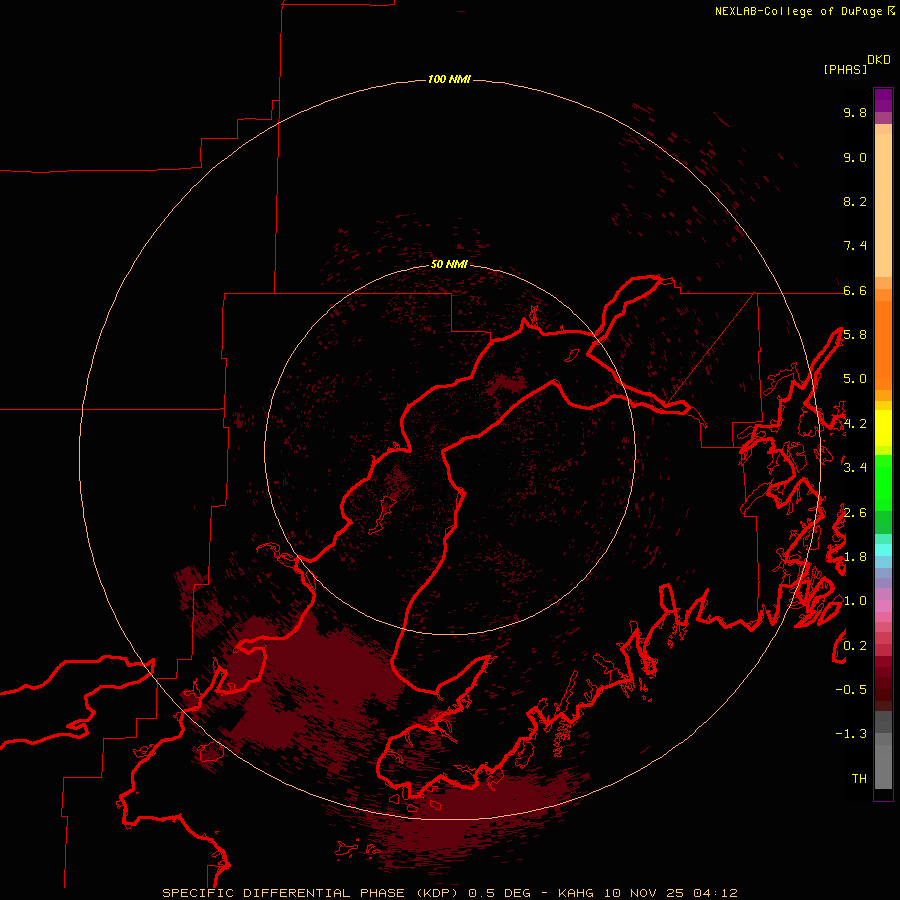Click the [PHAS] label above the color bar
This screenshot has width=900, height=900.
click(845, 69)
